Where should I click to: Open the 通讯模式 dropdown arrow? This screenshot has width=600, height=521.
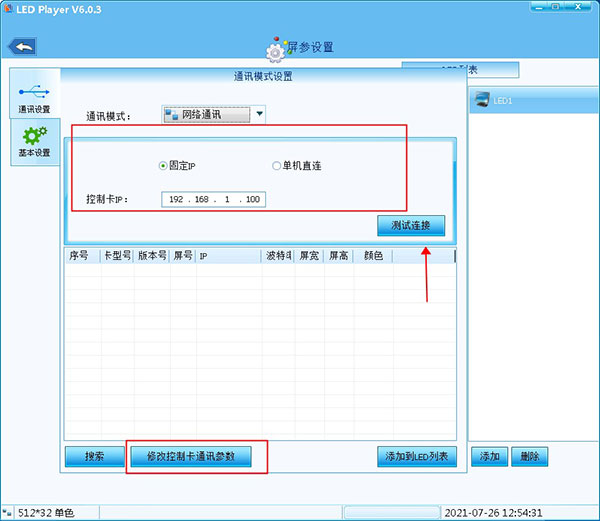point(259,114)
